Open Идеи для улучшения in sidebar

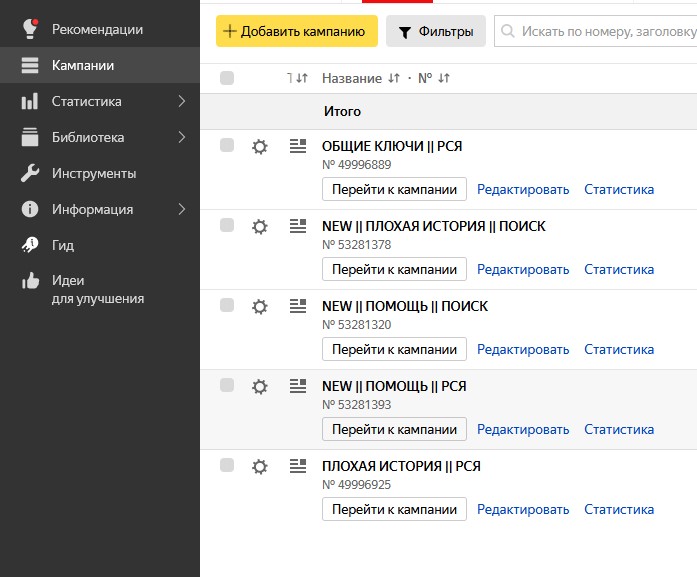point(100,289)
